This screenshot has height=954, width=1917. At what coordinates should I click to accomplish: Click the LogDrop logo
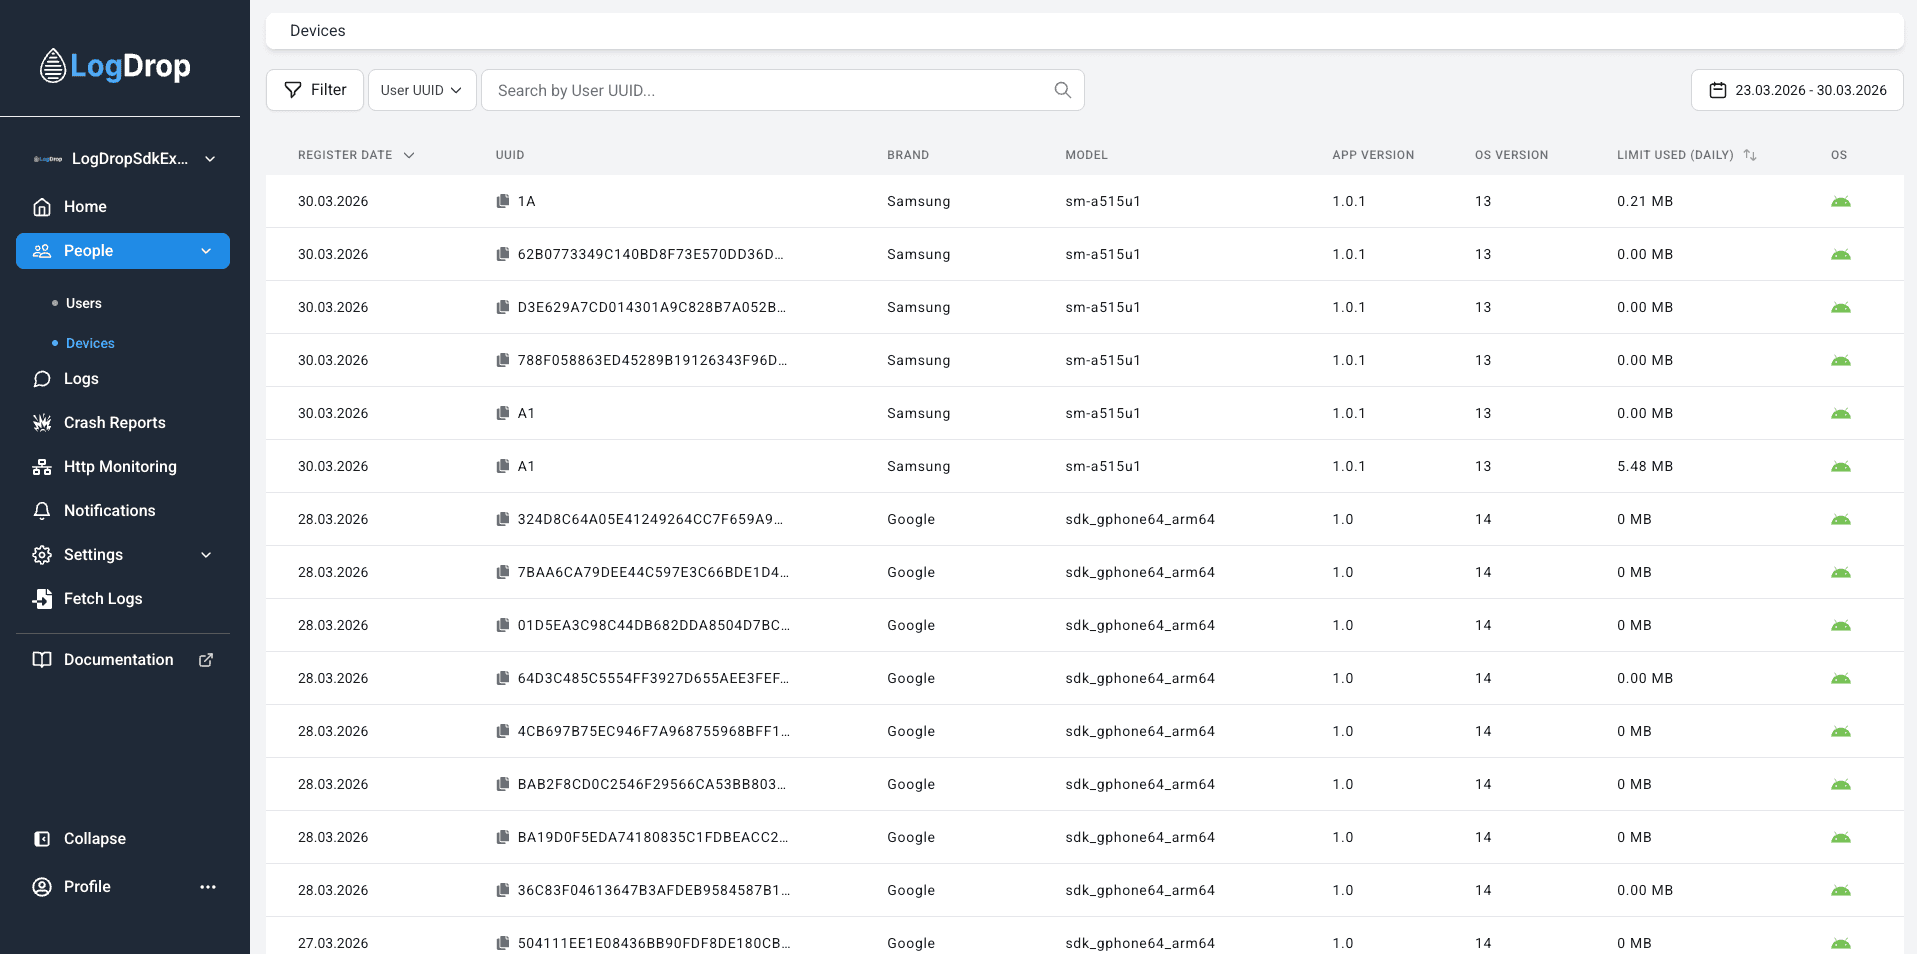pyautogui.click(x=115, y=66)
